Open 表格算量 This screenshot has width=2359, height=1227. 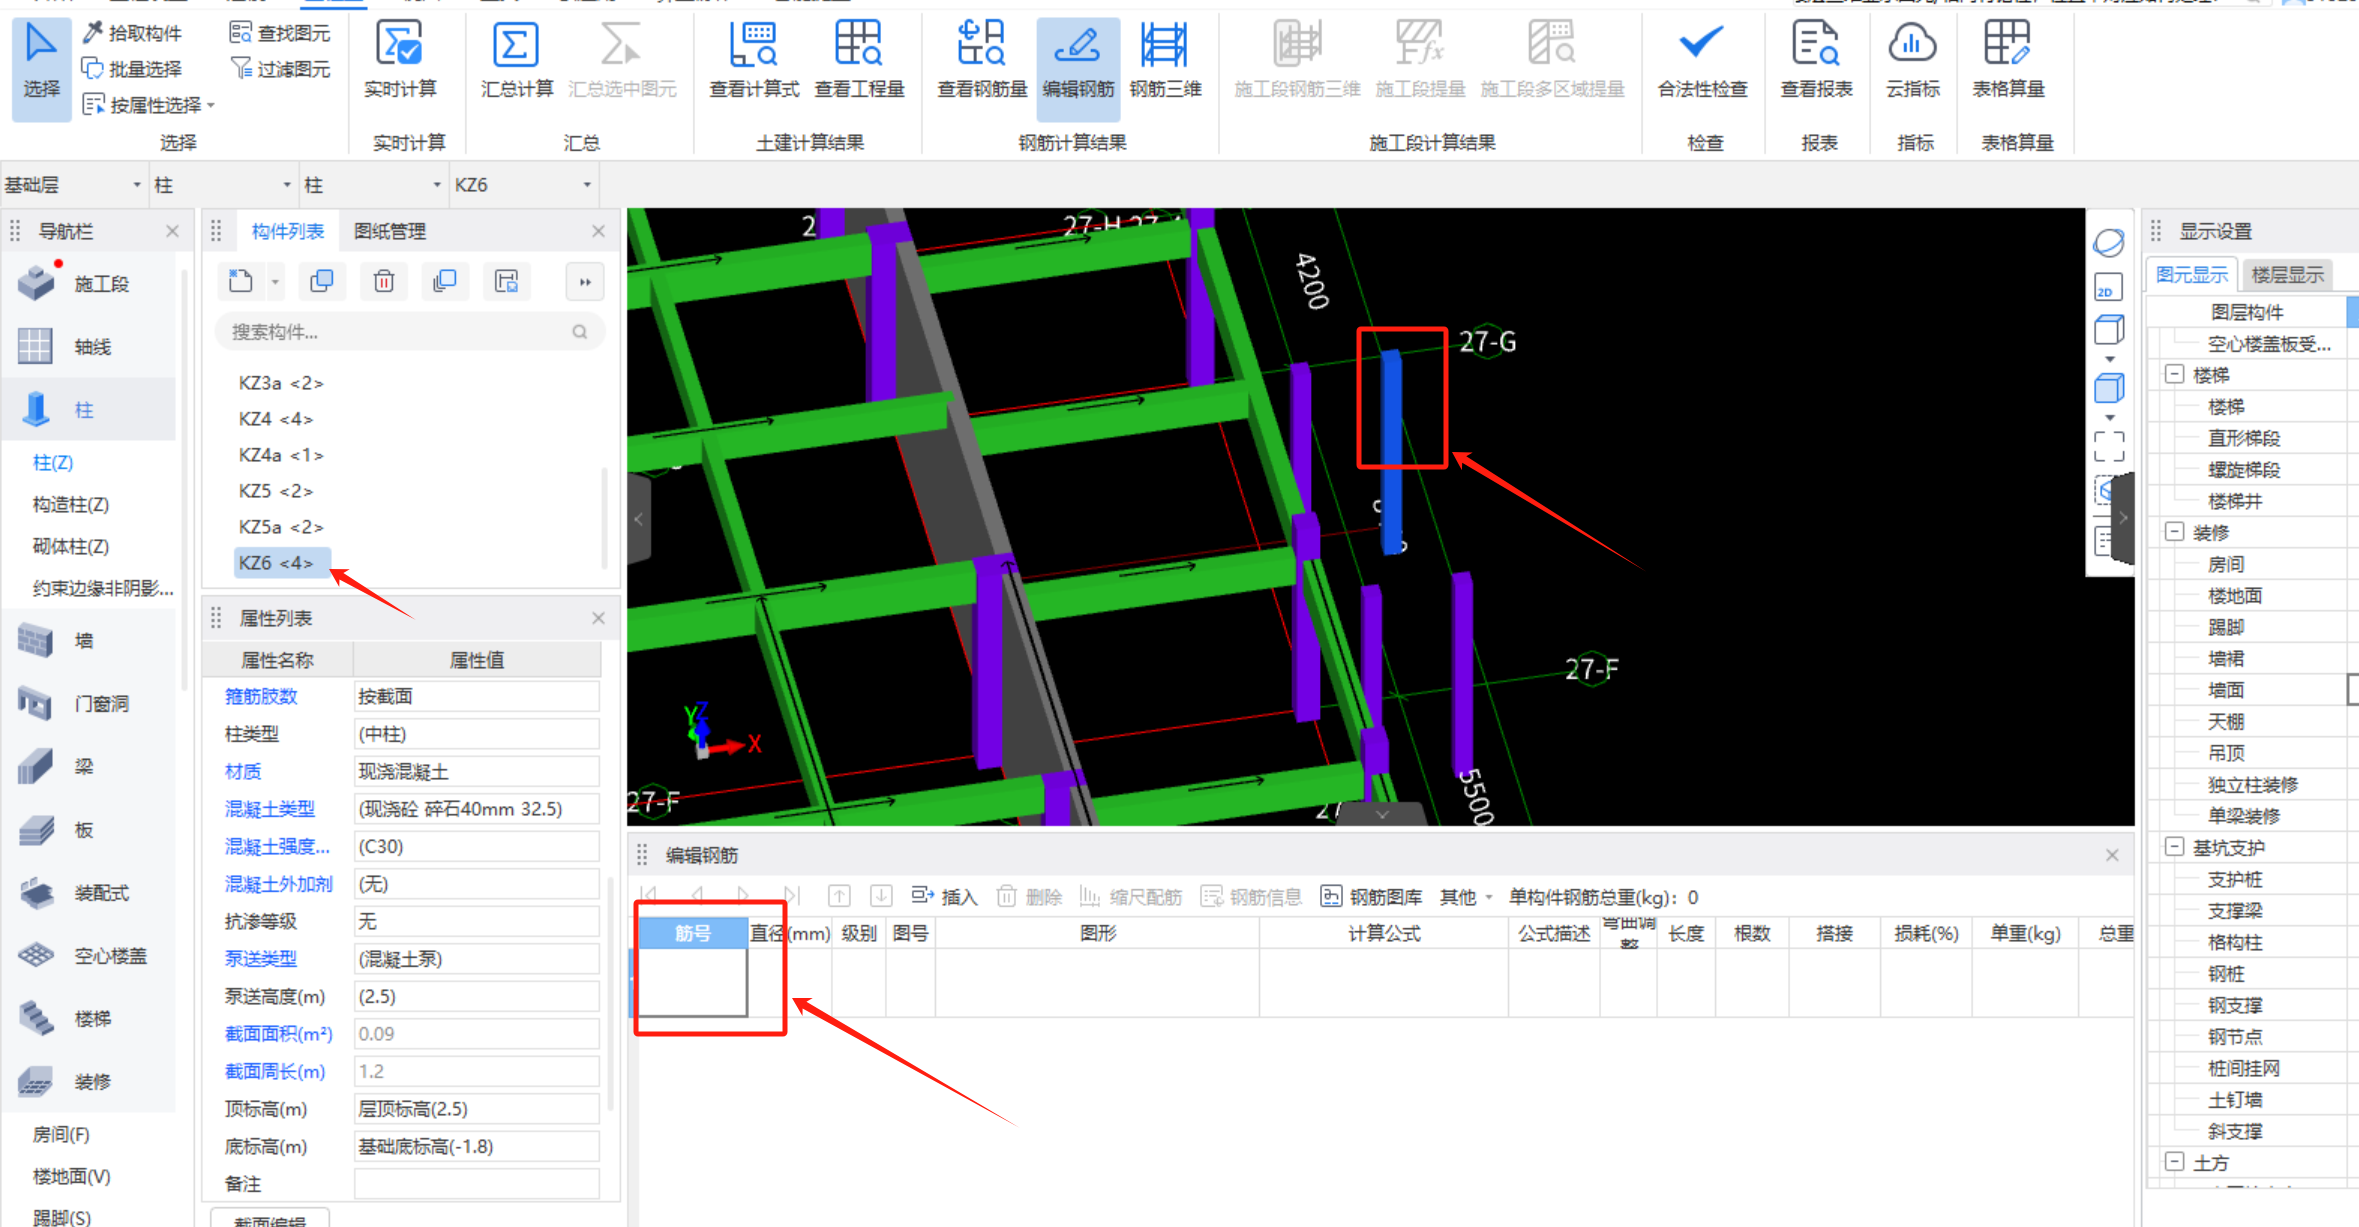tap(2008, 62)
